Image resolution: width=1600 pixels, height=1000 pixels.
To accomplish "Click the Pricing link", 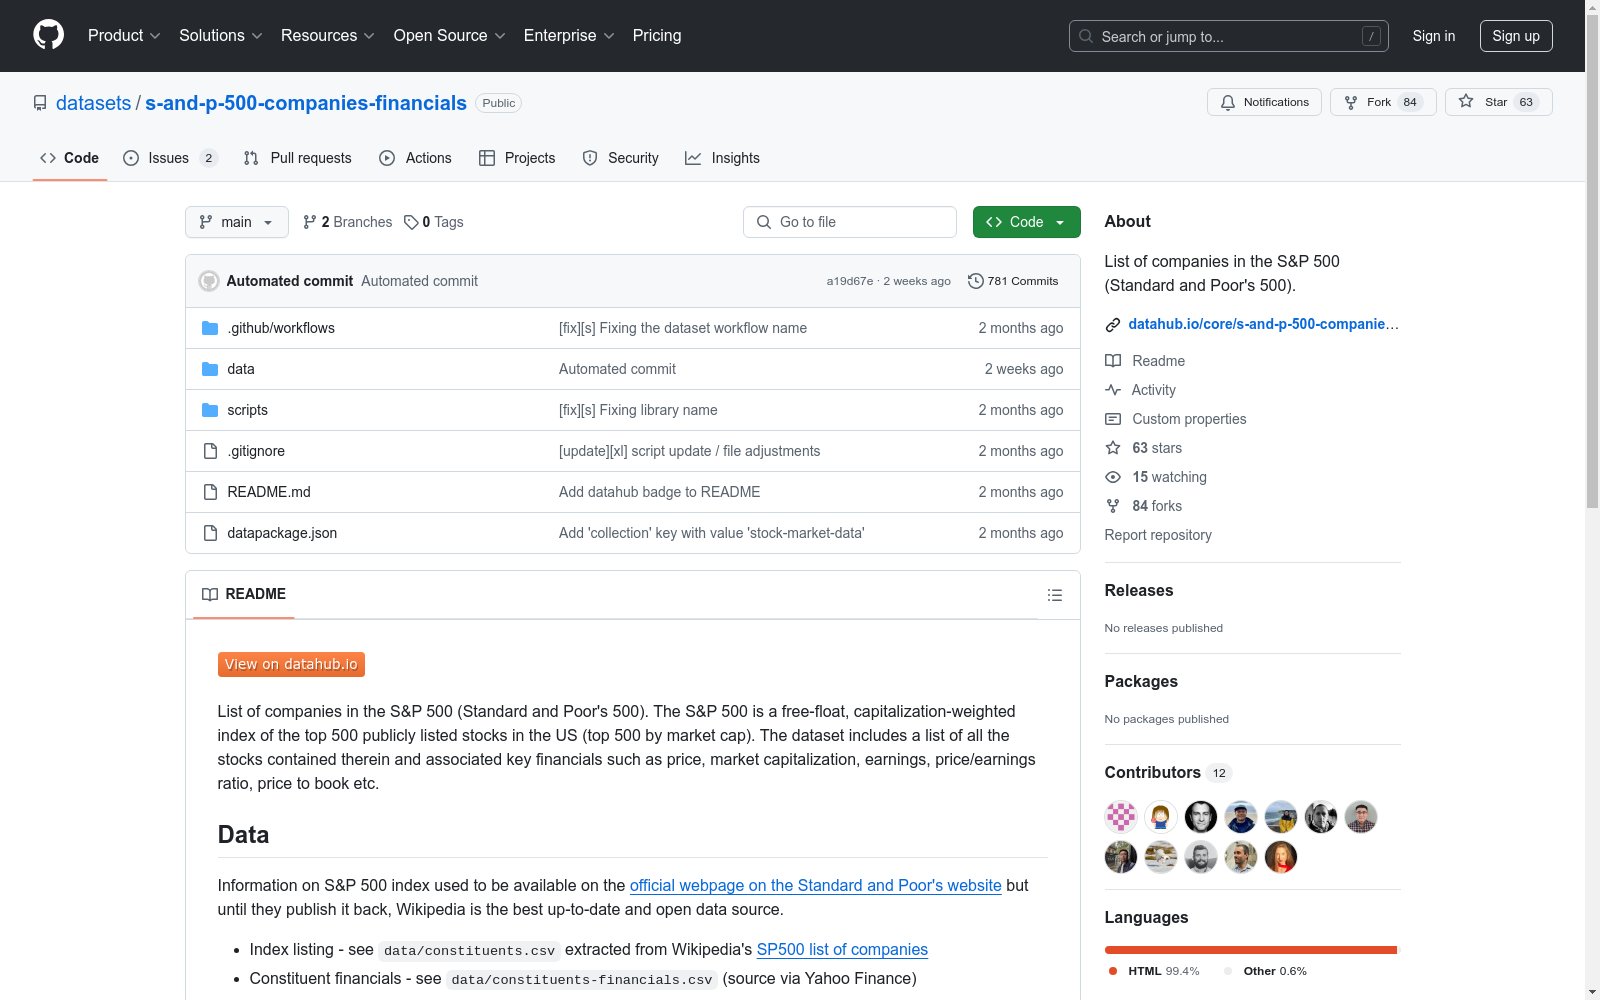I will pyautogui.click(x=657, y=35).
